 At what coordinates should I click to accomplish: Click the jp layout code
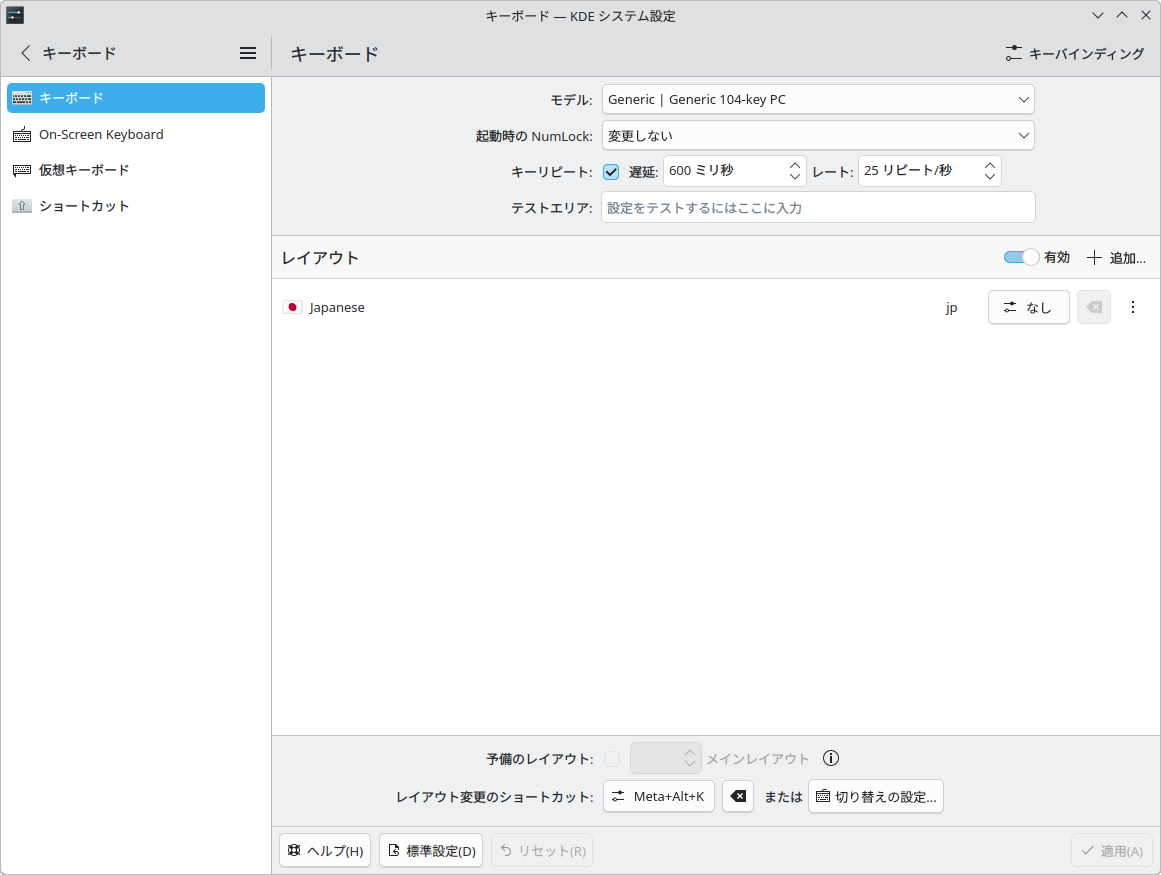(951, 308)
